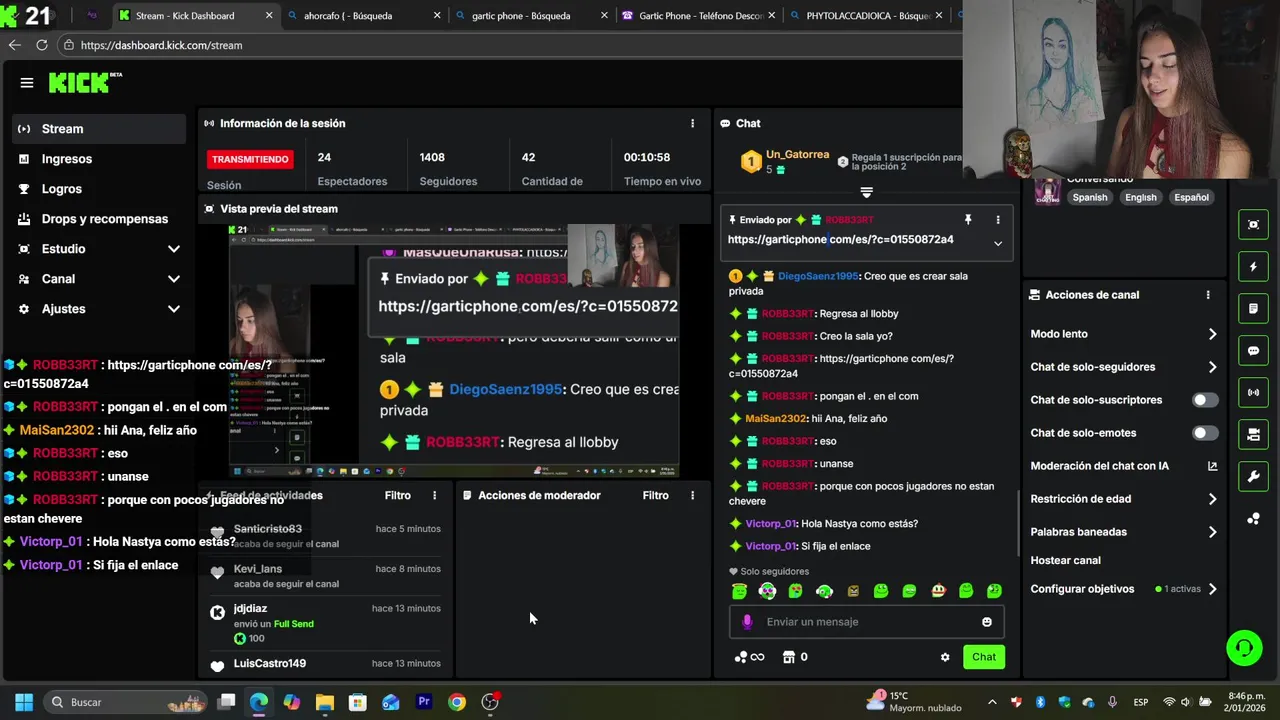Click the three-dots cluster icon in right rail
The height and width of the screenshot is (720, 1280).
[x=1253, y=519]
